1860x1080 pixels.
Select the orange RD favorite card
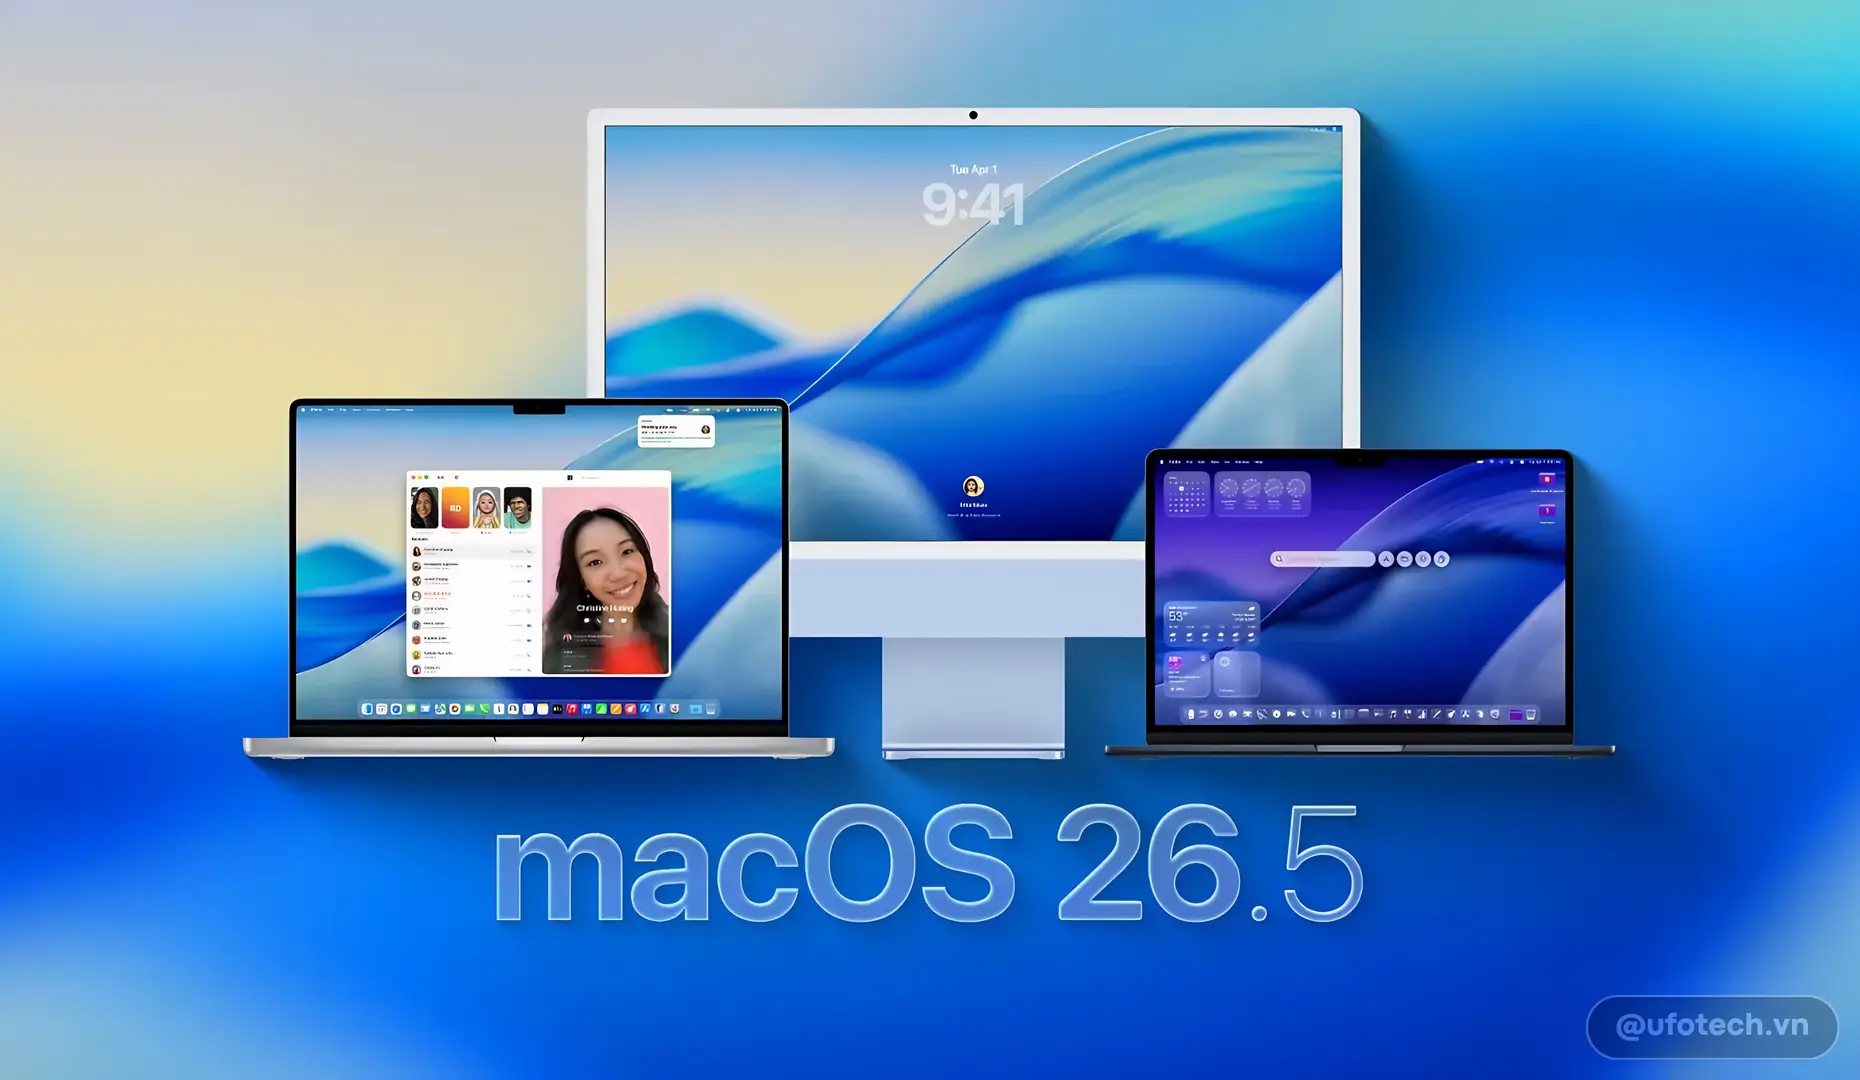pos(456,508)
